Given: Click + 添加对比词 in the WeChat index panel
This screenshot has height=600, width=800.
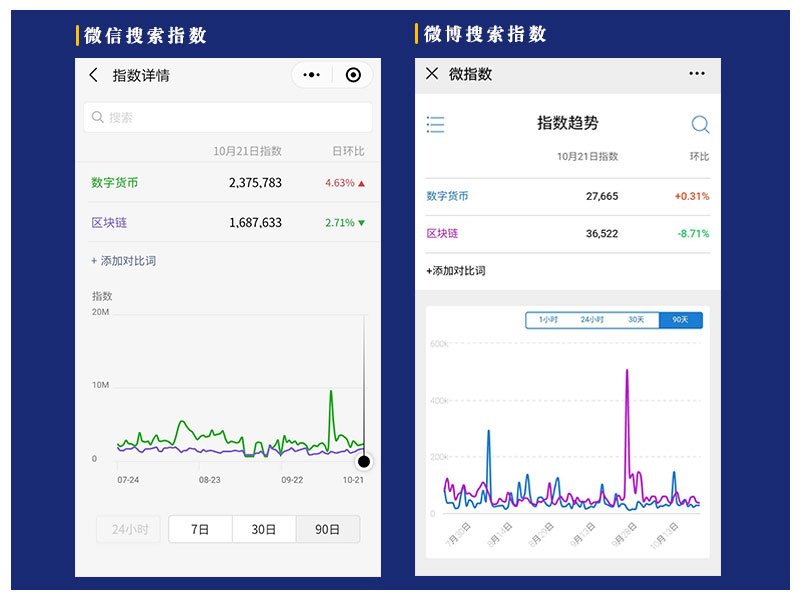Looking at the screenshot, I should click(x=123, y=261).
